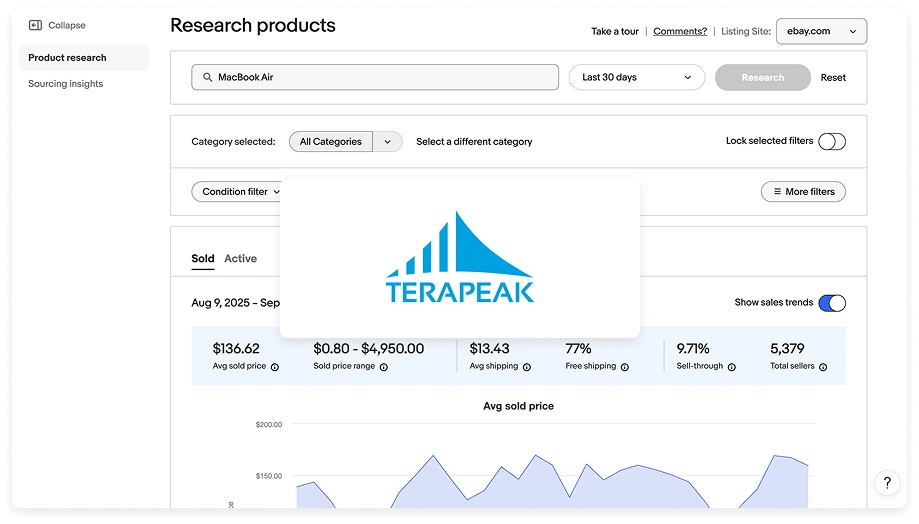Screen dimensions: 919x524
Task: Expand the All Categories chevron
Action: 387,142
